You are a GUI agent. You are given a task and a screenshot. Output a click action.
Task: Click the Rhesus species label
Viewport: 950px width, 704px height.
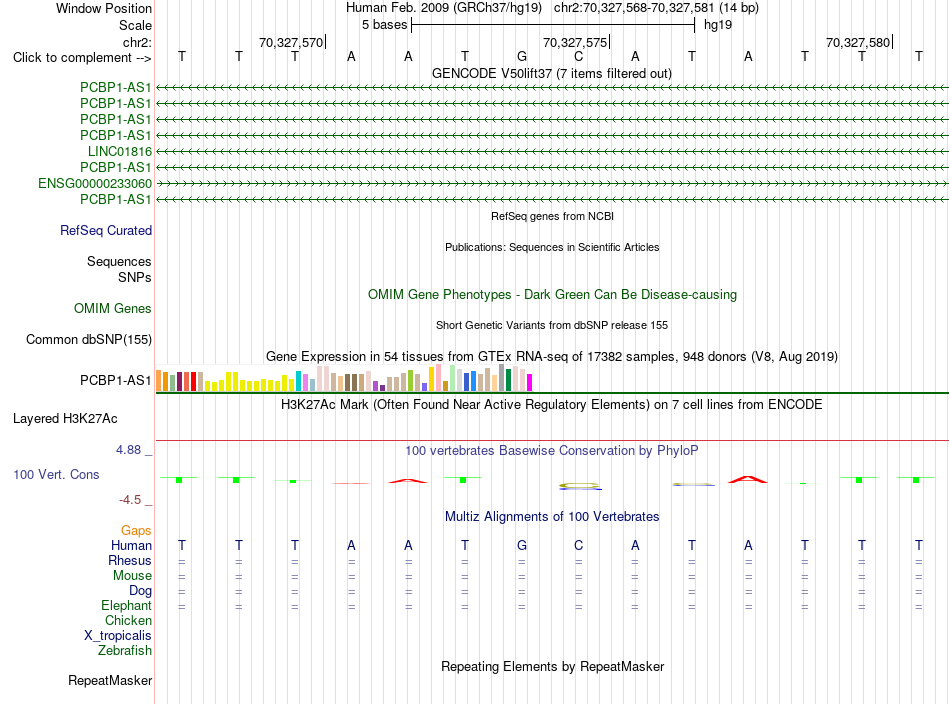(130, 560)
